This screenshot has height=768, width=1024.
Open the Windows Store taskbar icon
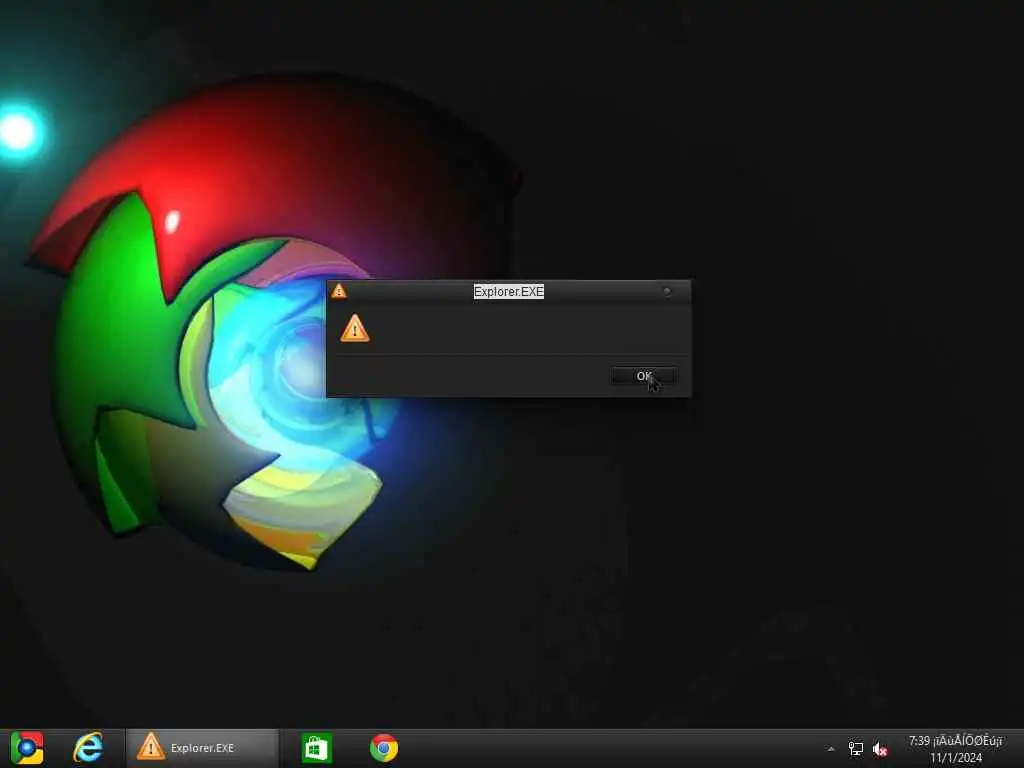(x=317, y=748)
